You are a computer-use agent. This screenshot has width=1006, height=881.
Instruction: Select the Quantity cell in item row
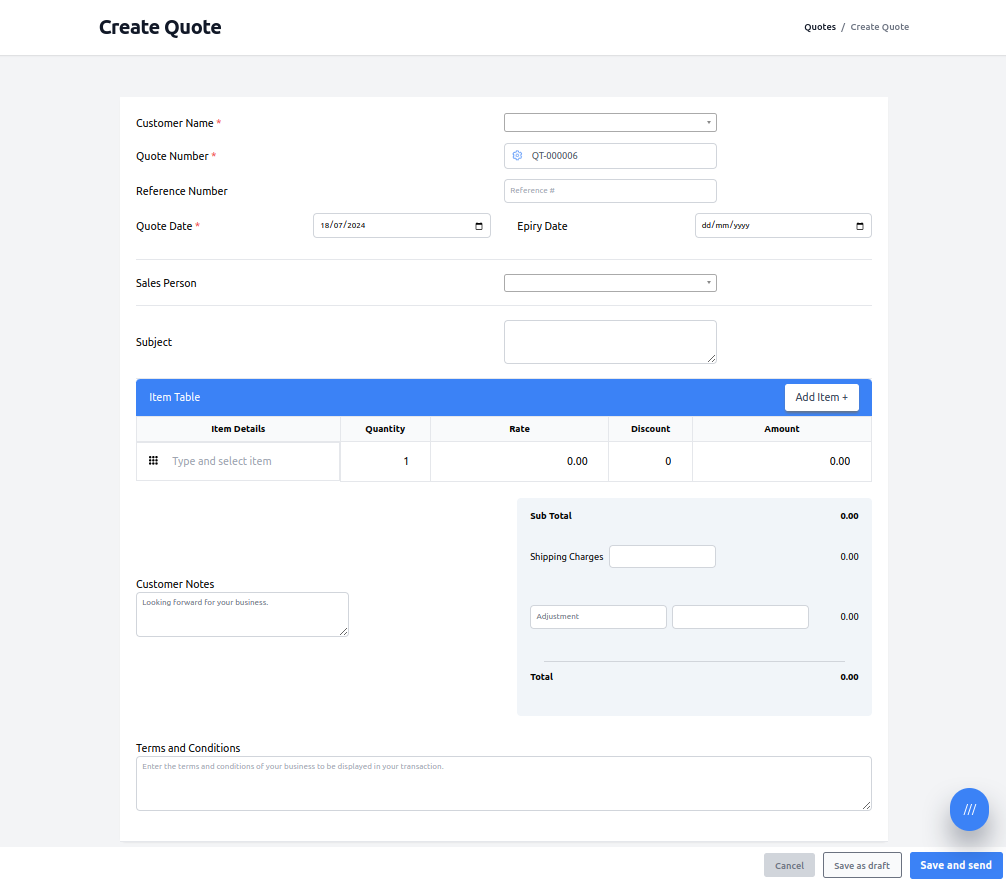[x=385, y=461]
